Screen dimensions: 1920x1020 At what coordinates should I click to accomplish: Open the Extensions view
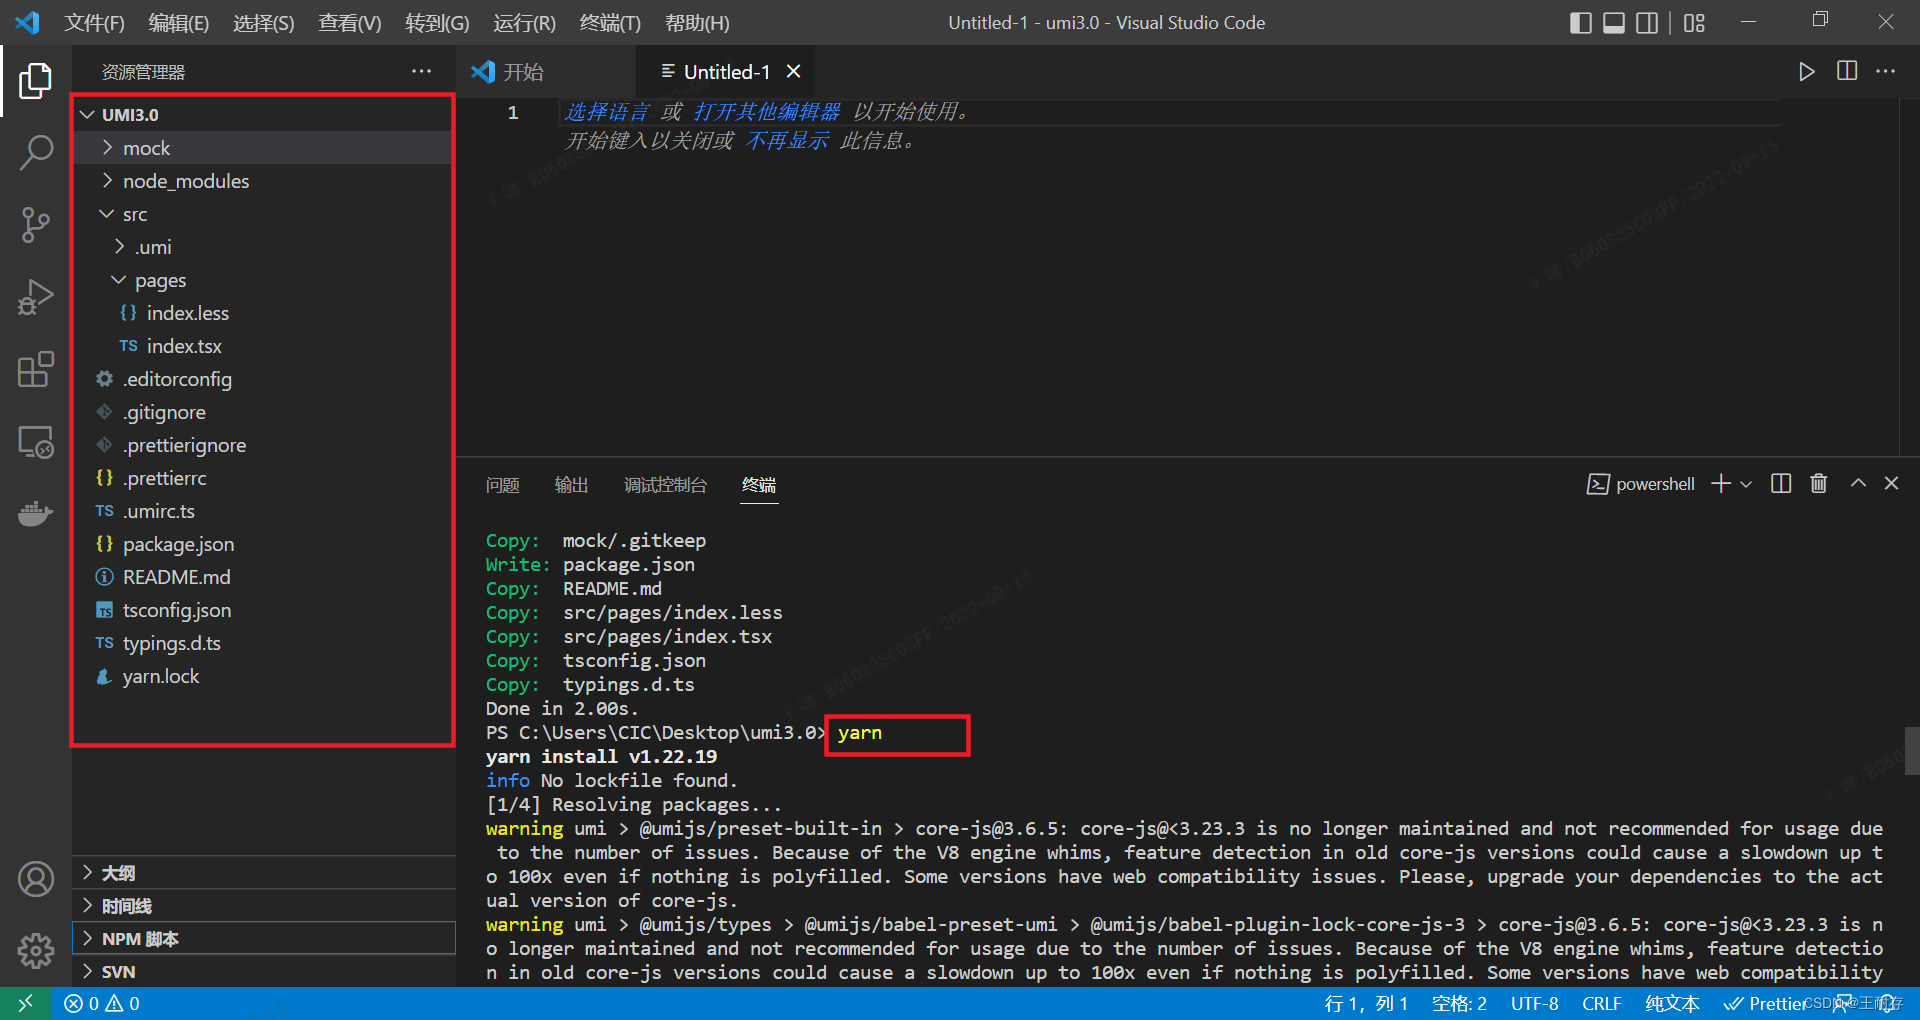click(x=36, y=369)
